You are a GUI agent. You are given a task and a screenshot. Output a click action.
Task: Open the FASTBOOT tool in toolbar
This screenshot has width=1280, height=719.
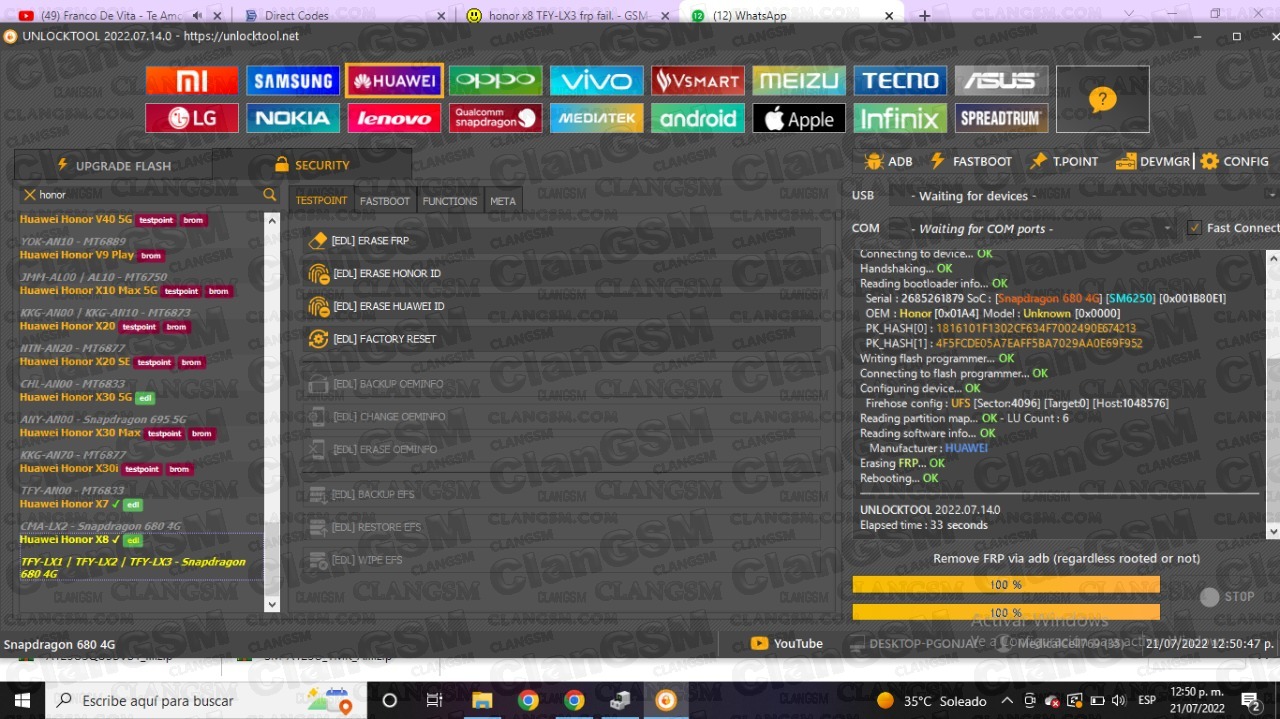point(970,161)
